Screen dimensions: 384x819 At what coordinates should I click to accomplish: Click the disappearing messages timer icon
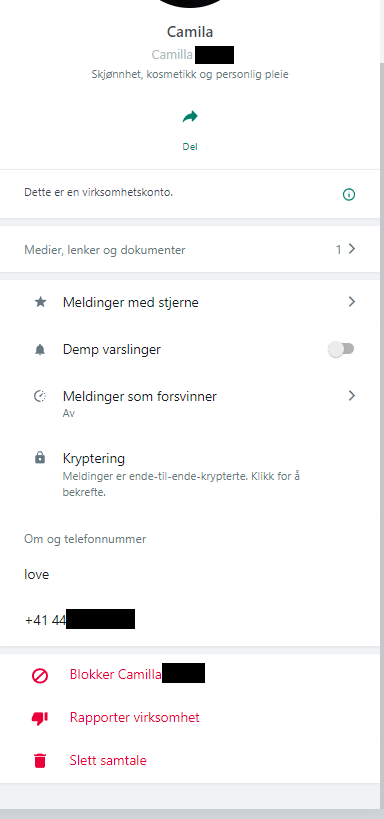pos(40,396)
